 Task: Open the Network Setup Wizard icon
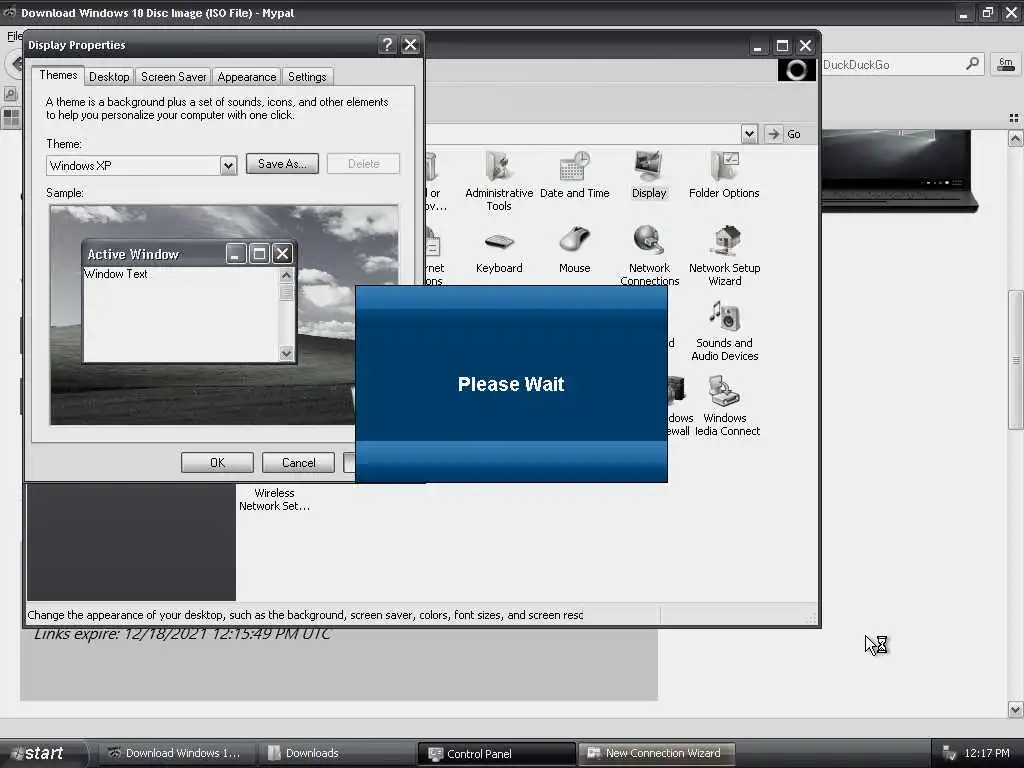coord(724,257)
